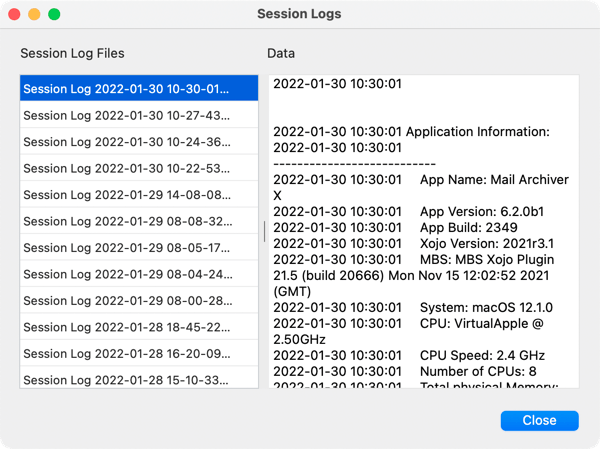Minimize the window with yellow button
Screen dimensions: 600x449
pyautogui.click(x=34, y=14)
